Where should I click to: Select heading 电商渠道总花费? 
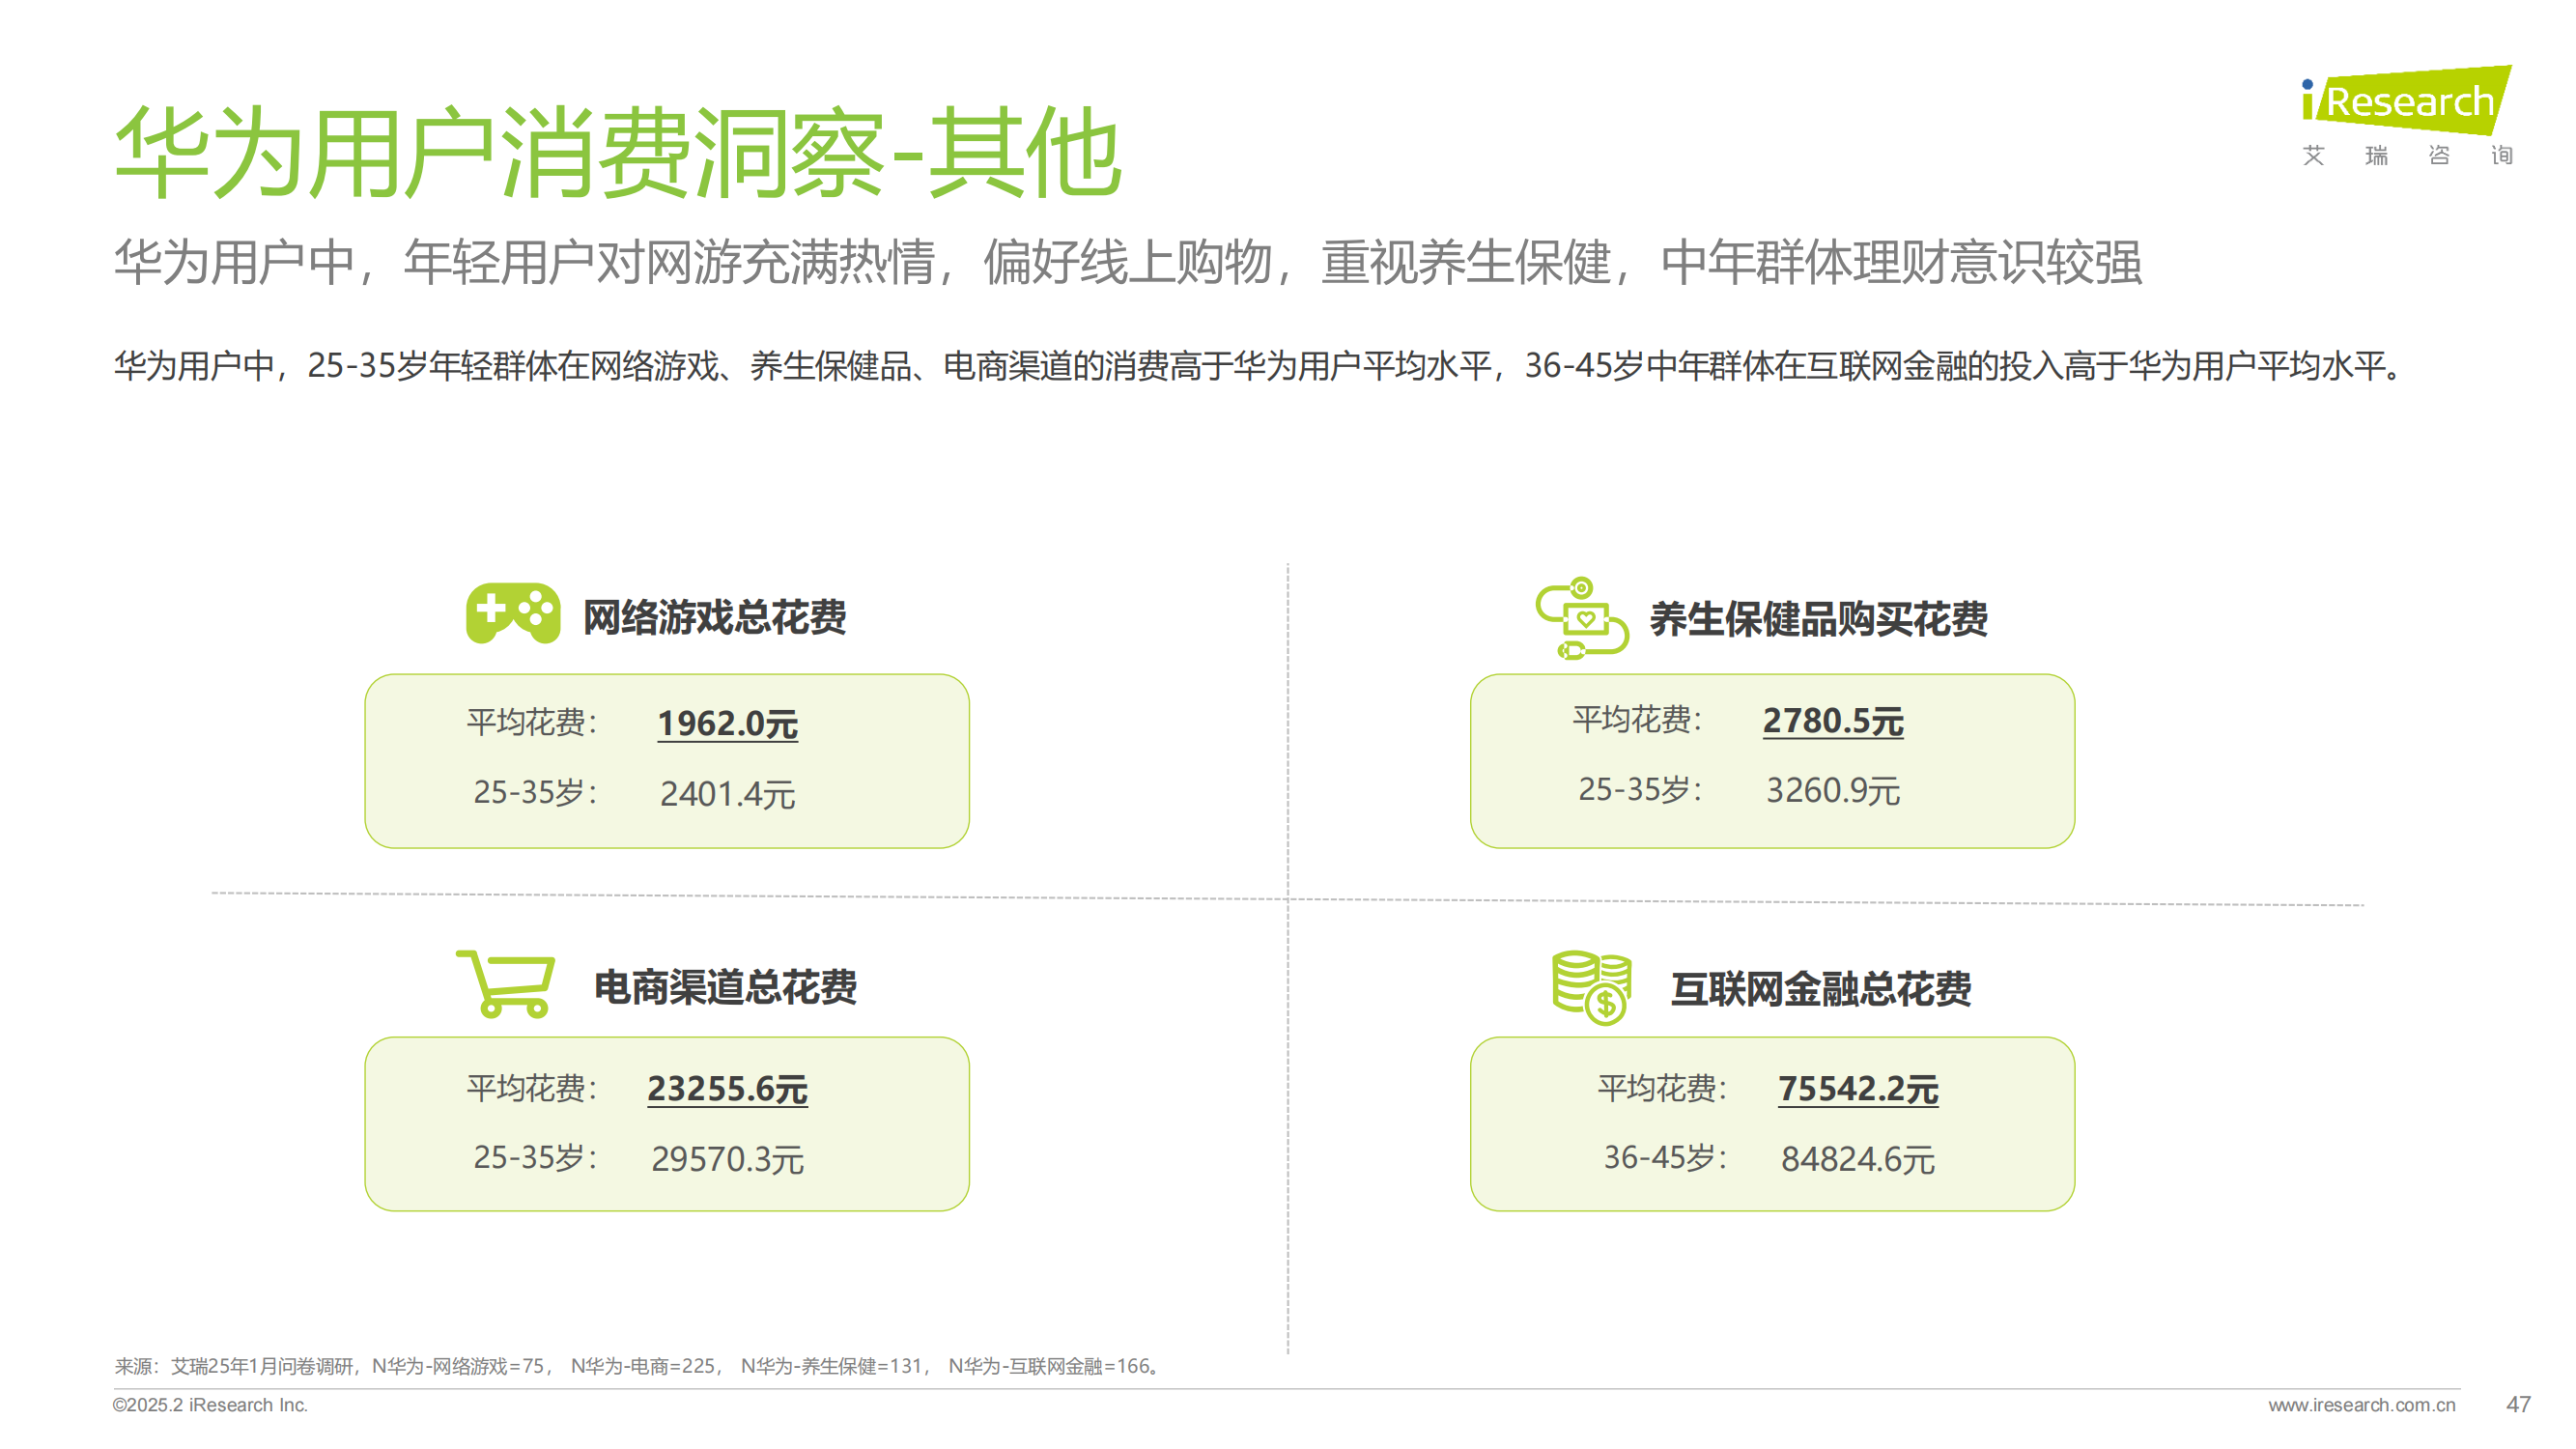click(725, 987)
